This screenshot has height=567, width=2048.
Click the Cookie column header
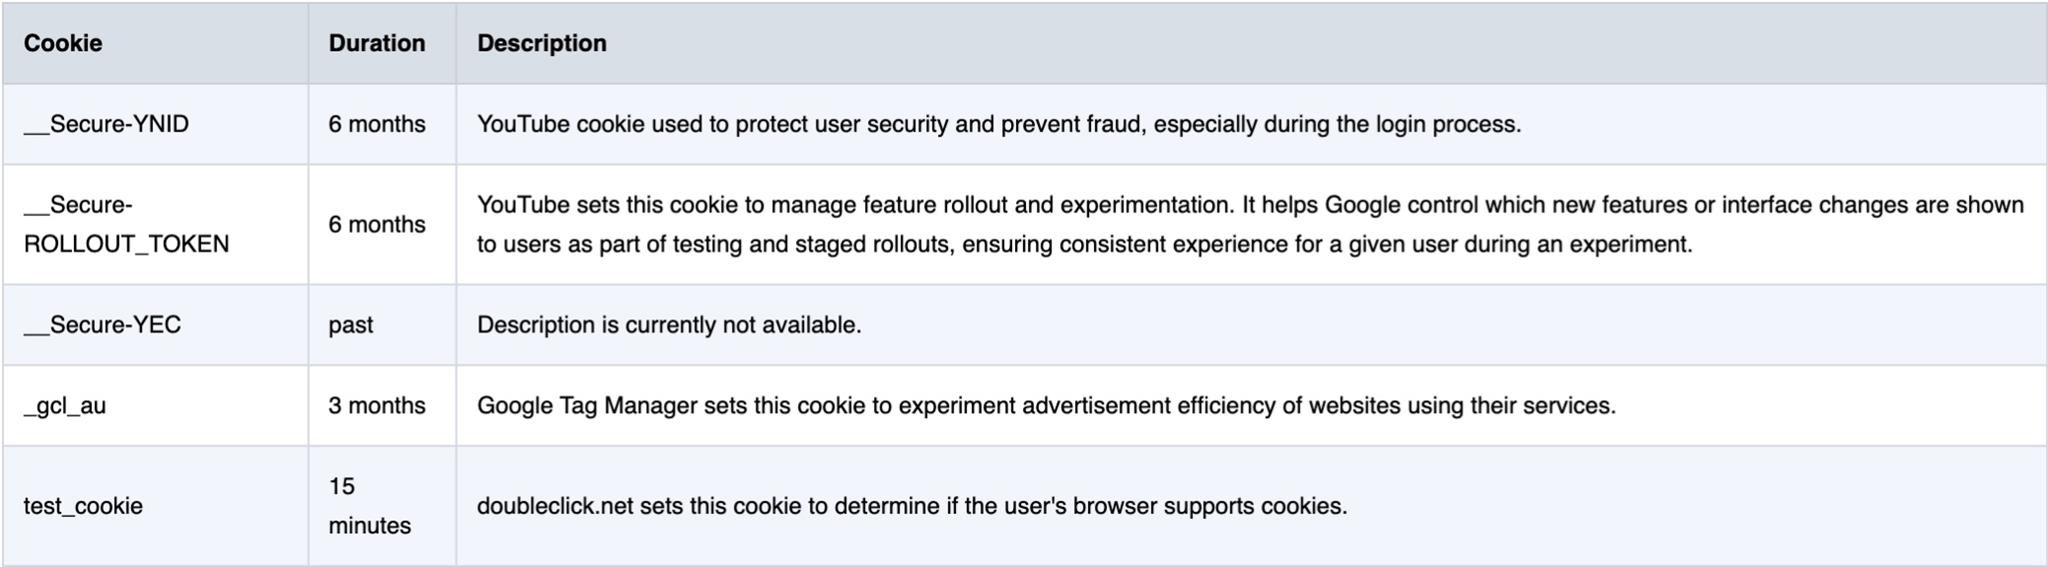63,43
